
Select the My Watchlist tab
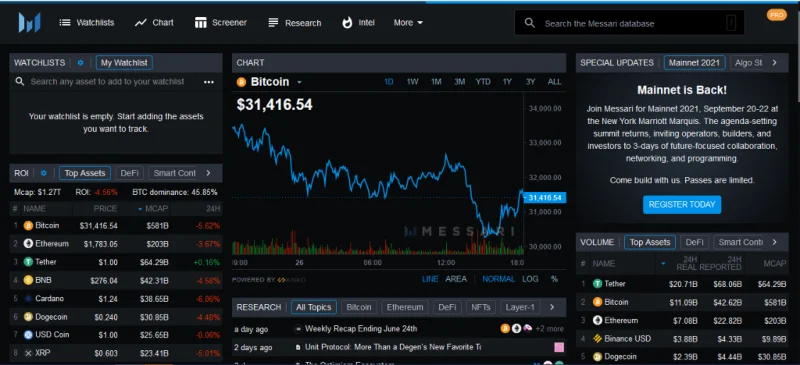pyautogui.click(x=124, y=63)
